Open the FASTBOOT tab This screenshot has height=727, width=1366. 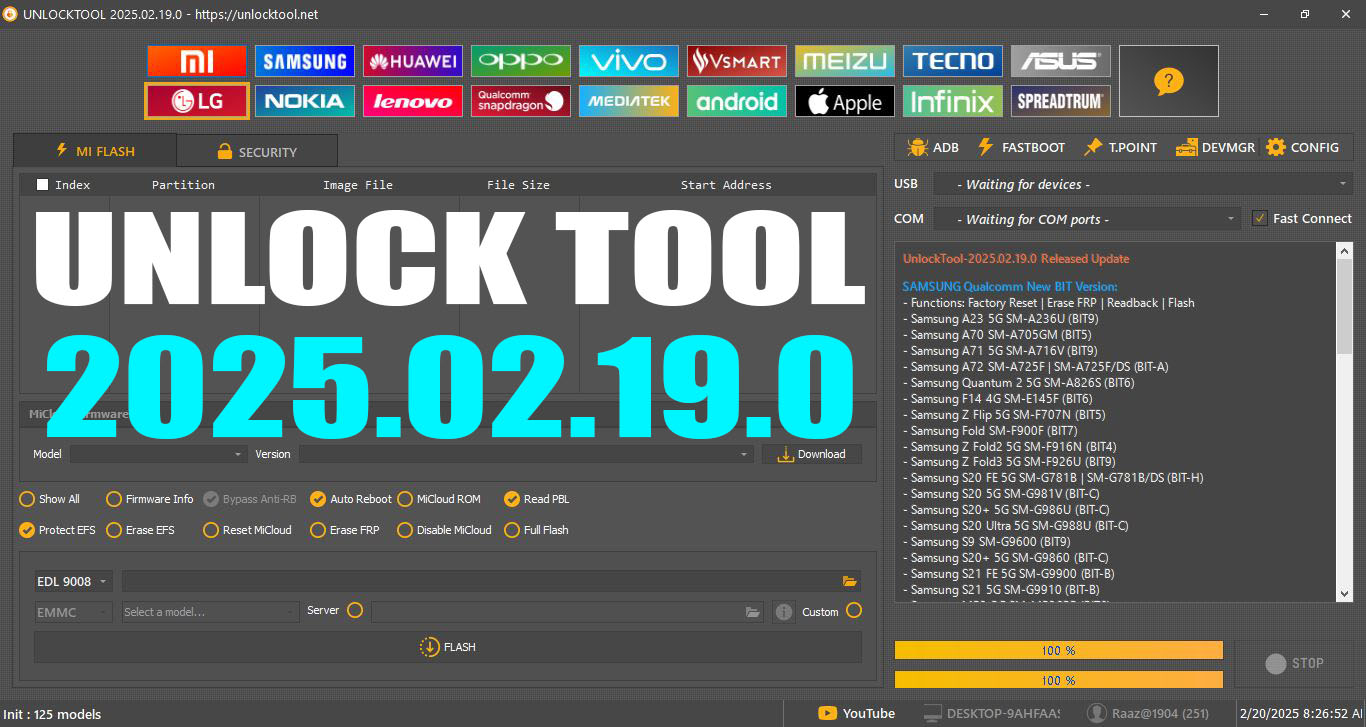[1020, 147]
